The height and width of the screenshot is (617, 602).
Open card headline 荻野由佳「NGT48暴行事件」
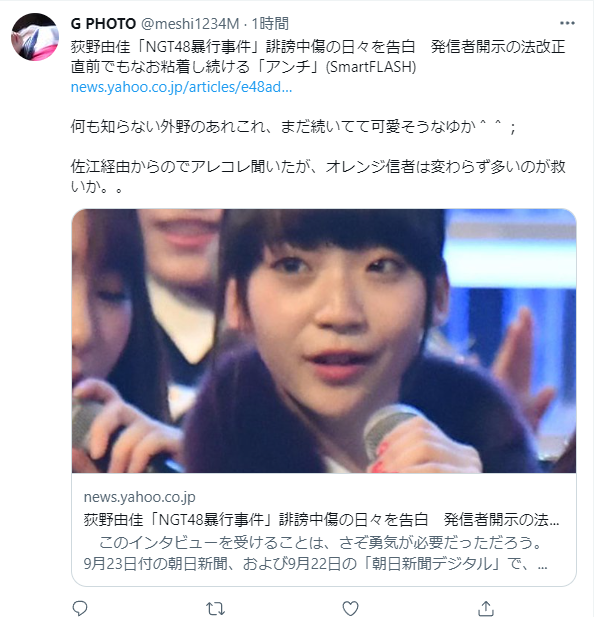(321, 520)
